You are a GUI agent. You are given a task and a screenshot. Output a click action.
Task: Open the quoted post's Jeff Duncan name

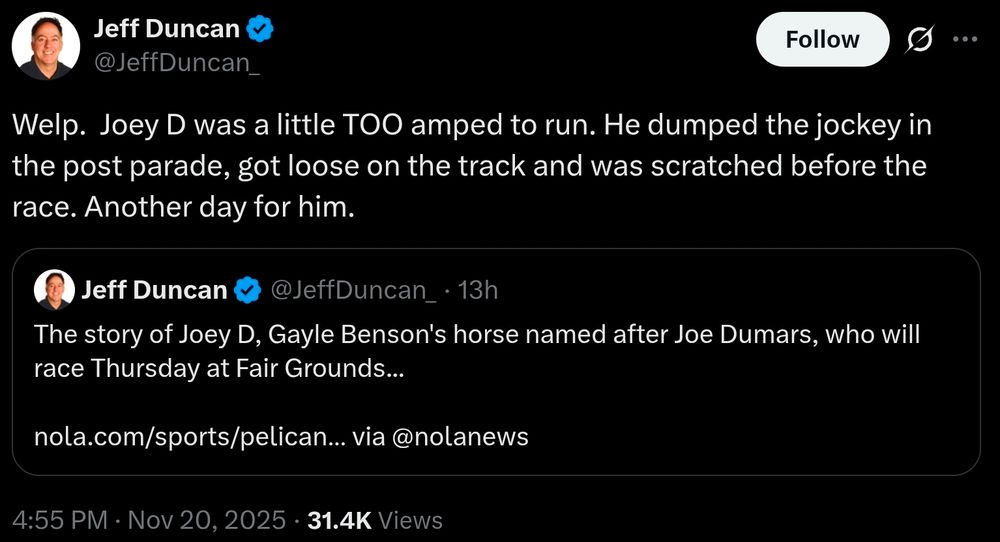[x=154, y=291]
